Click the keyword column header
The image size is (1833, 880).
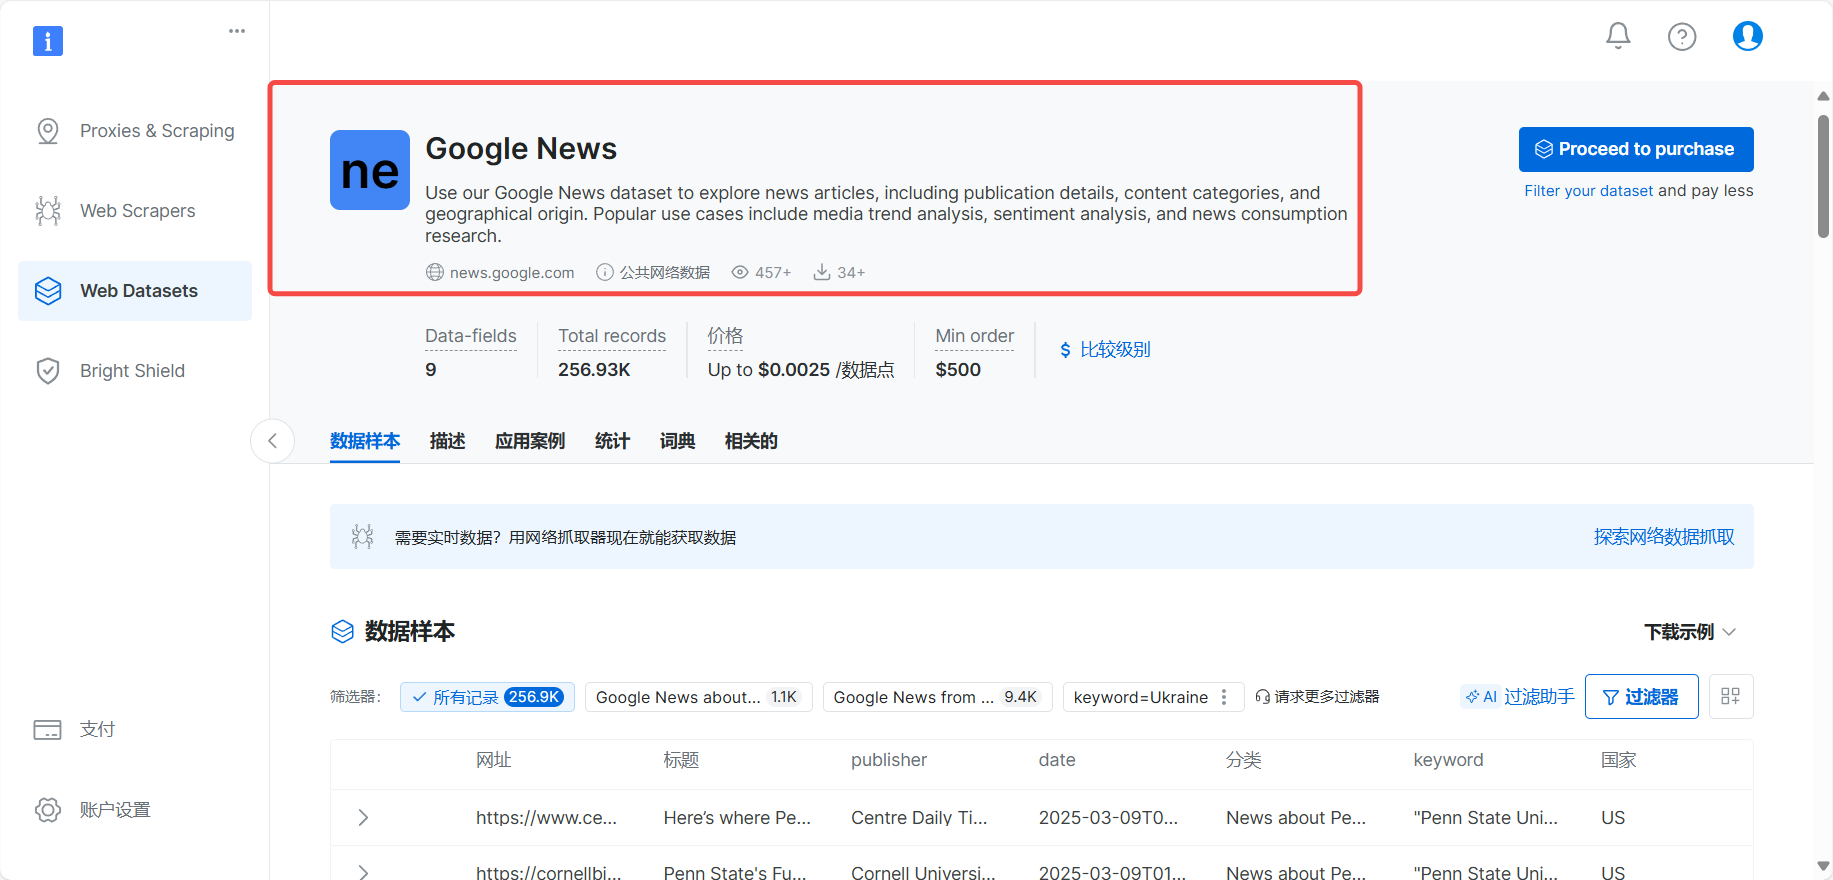tap(1448, 760)
